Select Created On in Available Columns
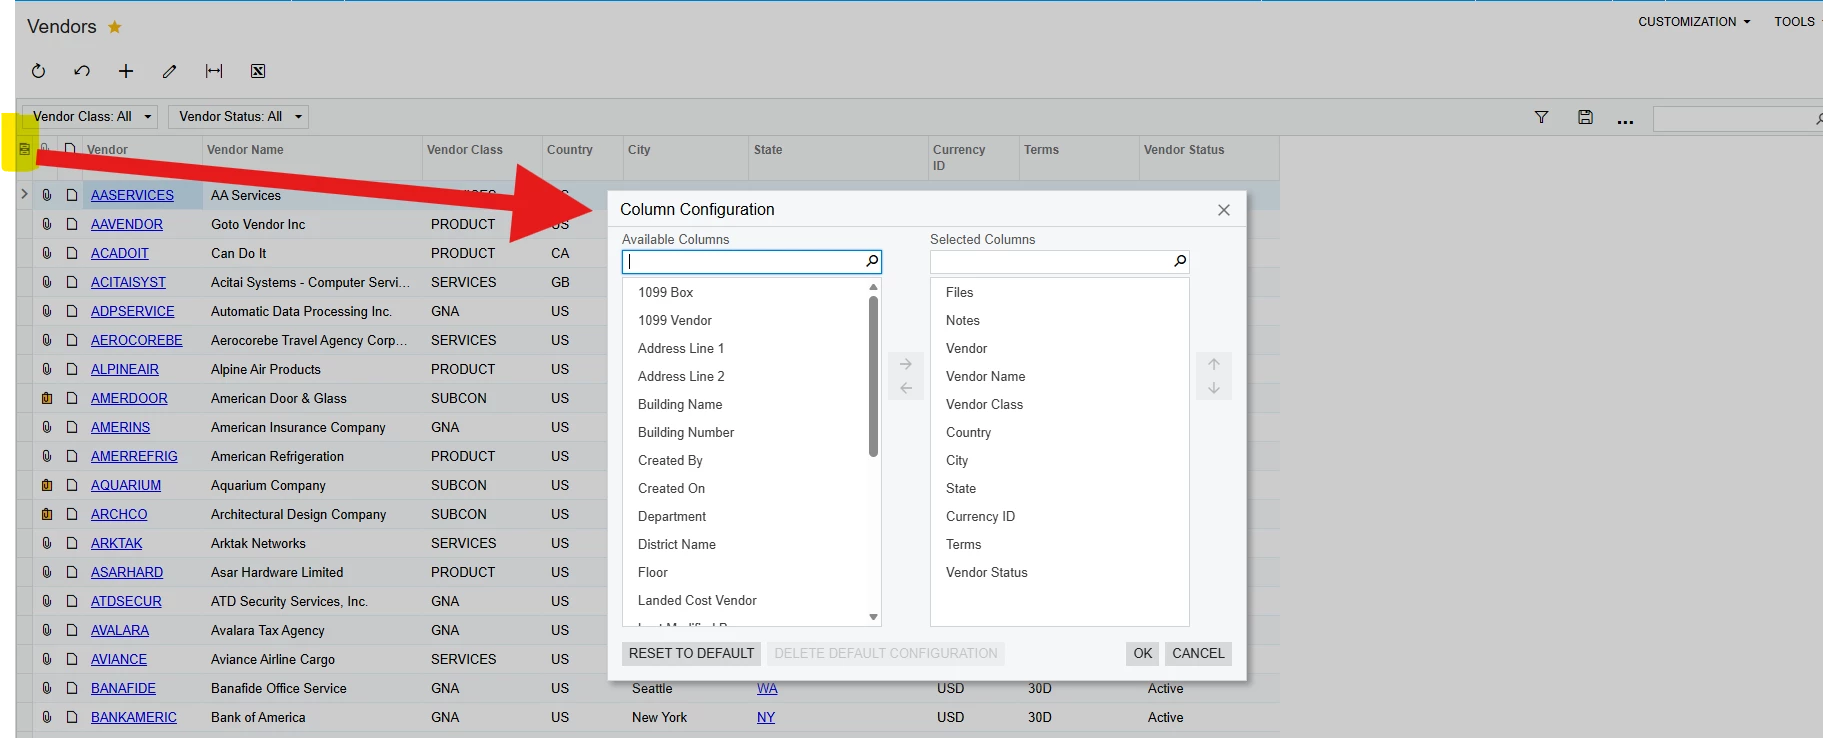 click(671, 488)
